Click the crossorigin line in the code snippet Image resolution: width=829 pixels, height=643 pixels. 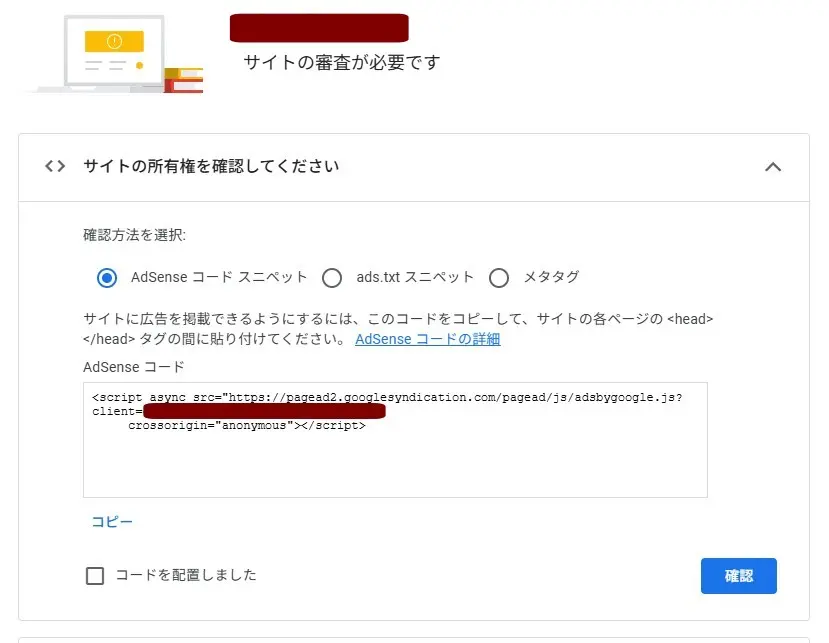tap(246, 425)
